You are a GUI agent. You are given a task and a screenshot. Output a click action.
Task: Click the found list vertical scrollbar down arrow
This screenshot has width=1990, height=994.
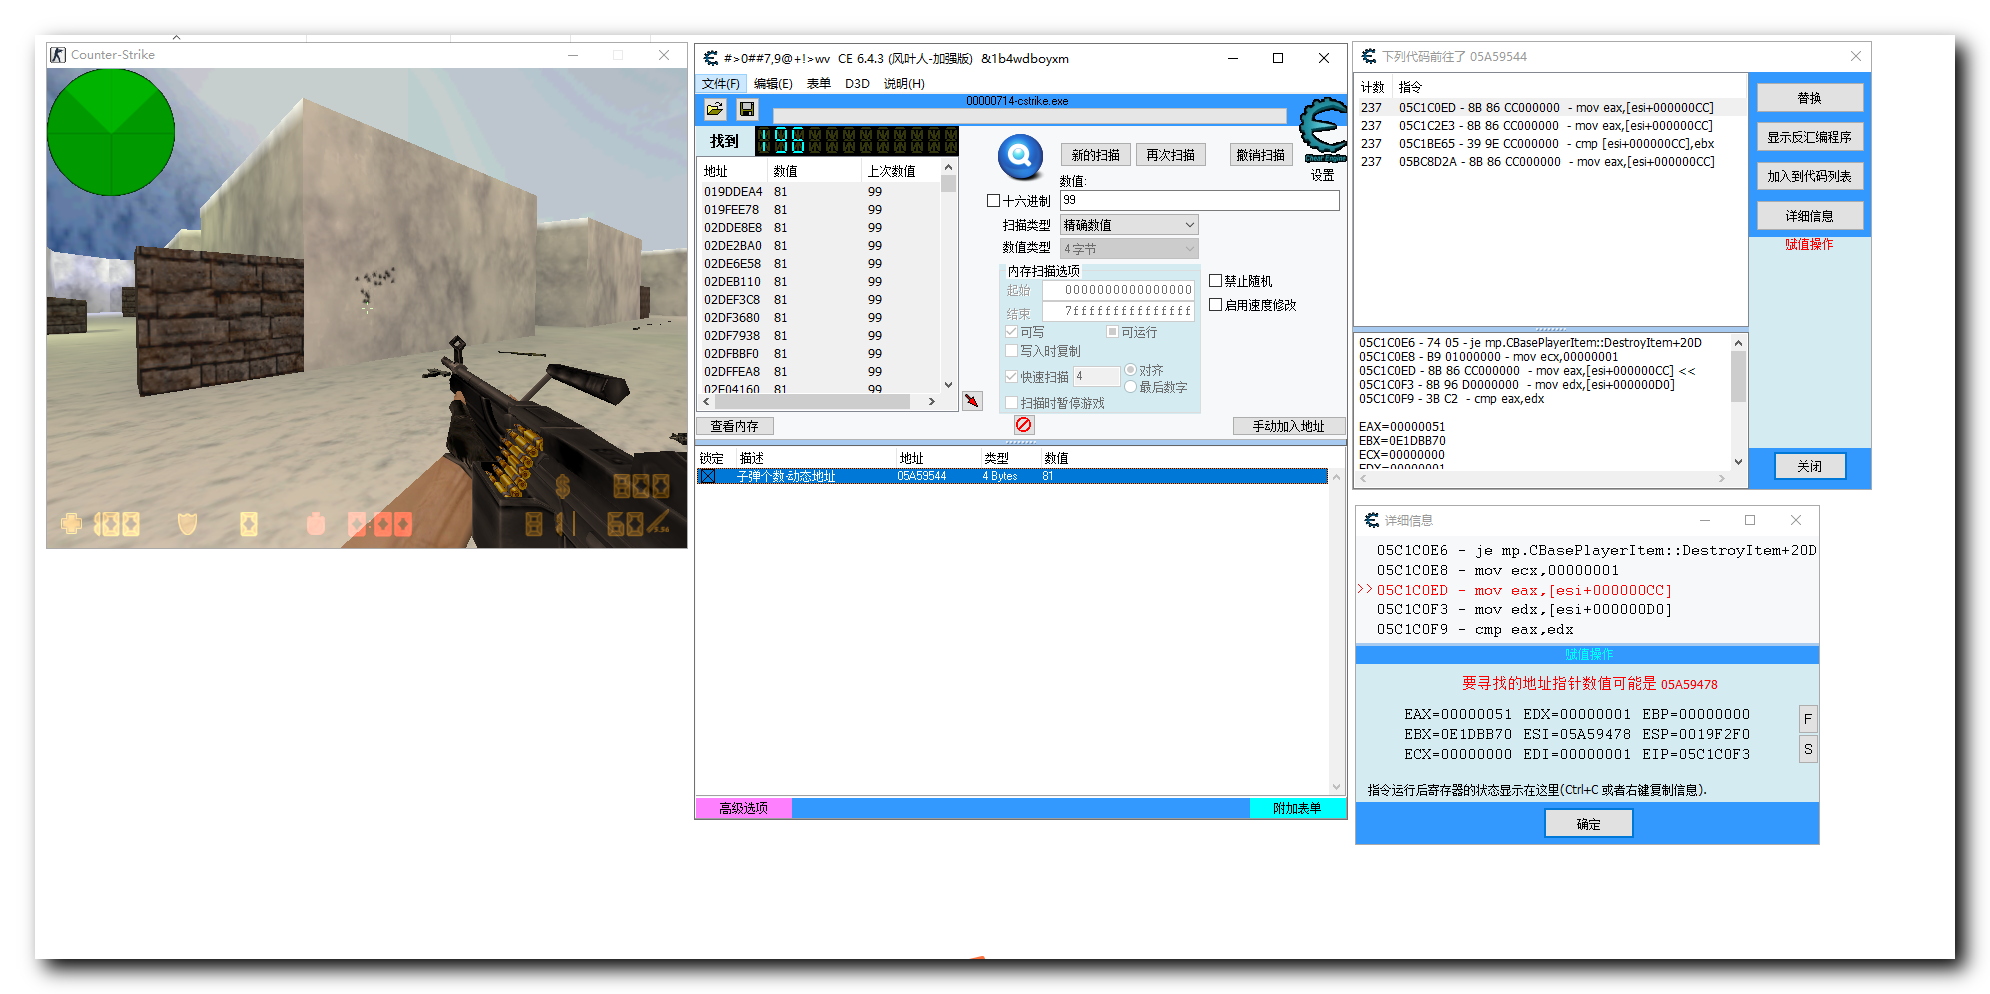coord(948,385)
